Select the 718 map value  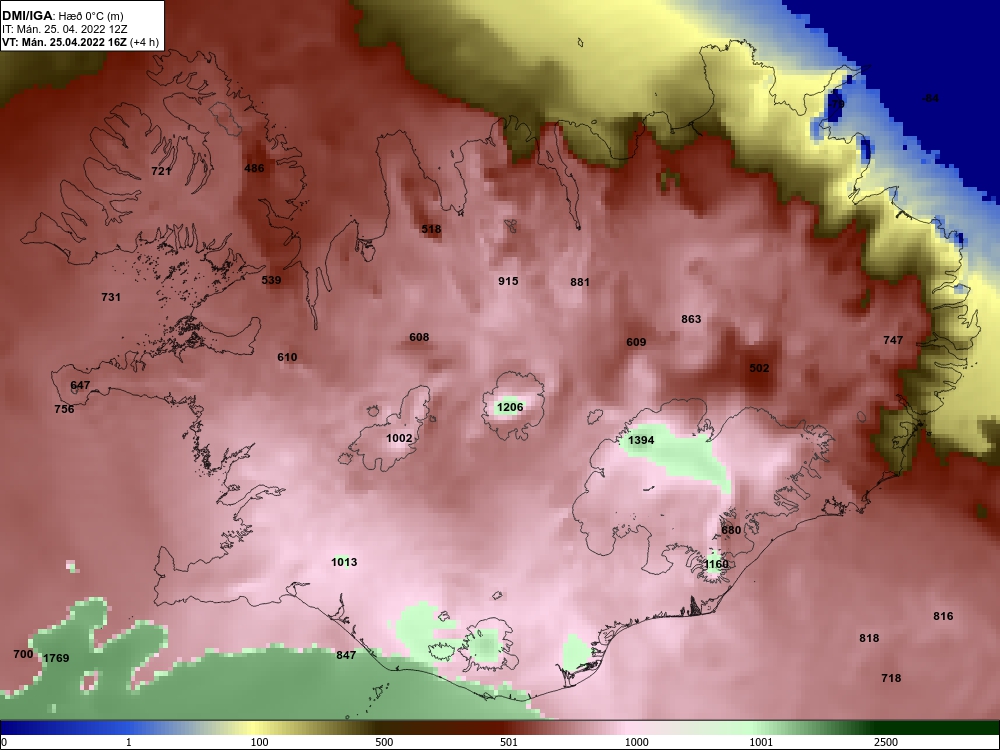pyautogui.click(x=891, y=679)
